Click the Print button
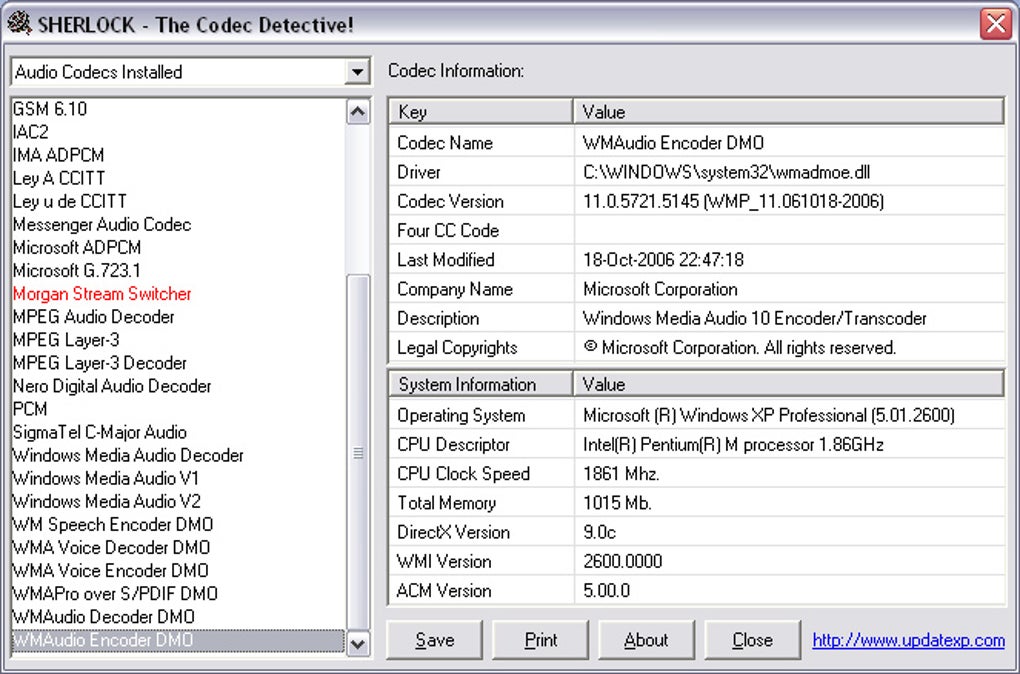 click(x=541, y=640)
